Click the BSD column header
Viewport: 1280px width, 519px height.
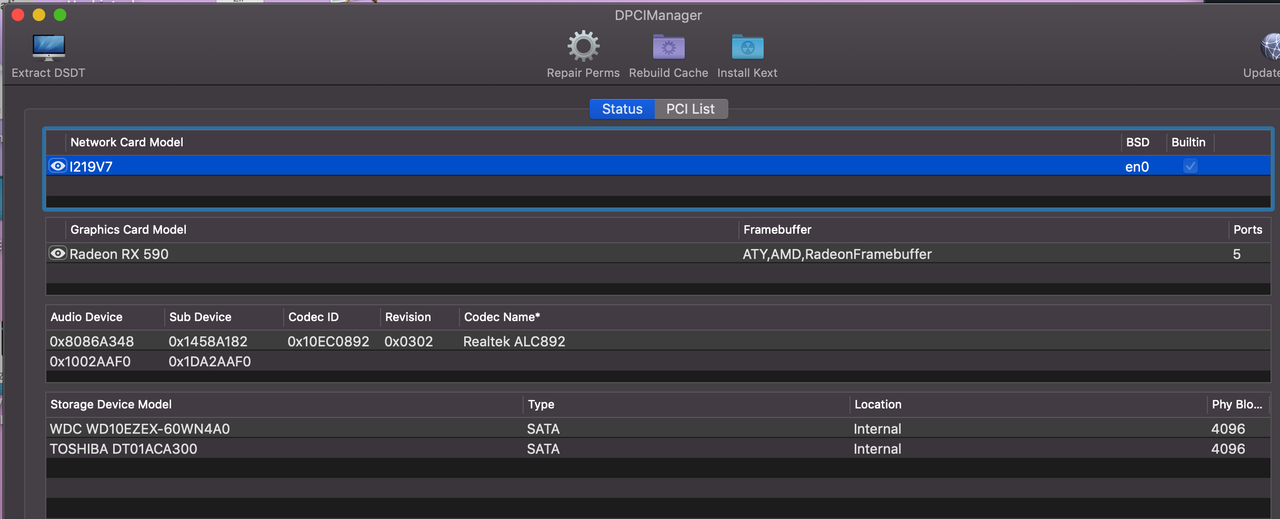point(1137,142)
